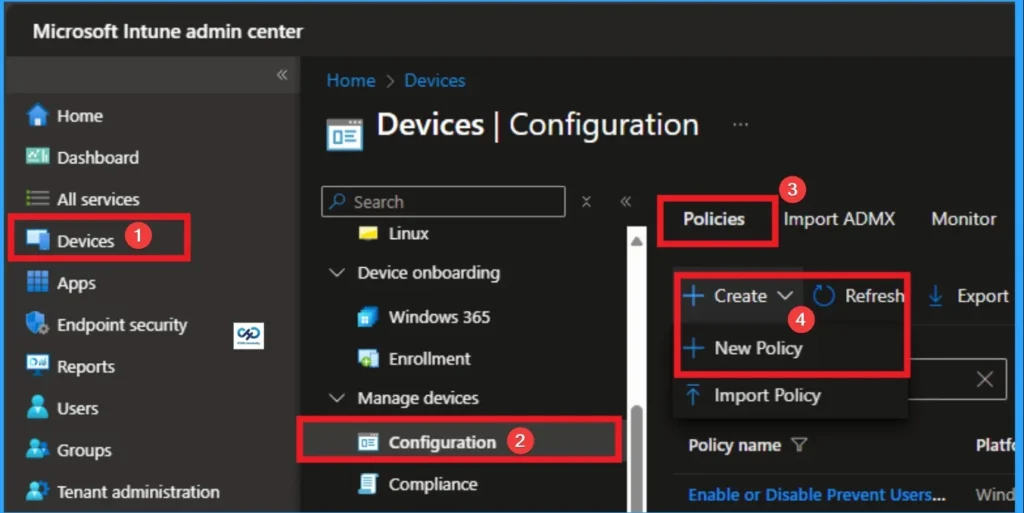Click the Policy name filter funnel icon
The image size is (1024, 513).
[799, 444]
